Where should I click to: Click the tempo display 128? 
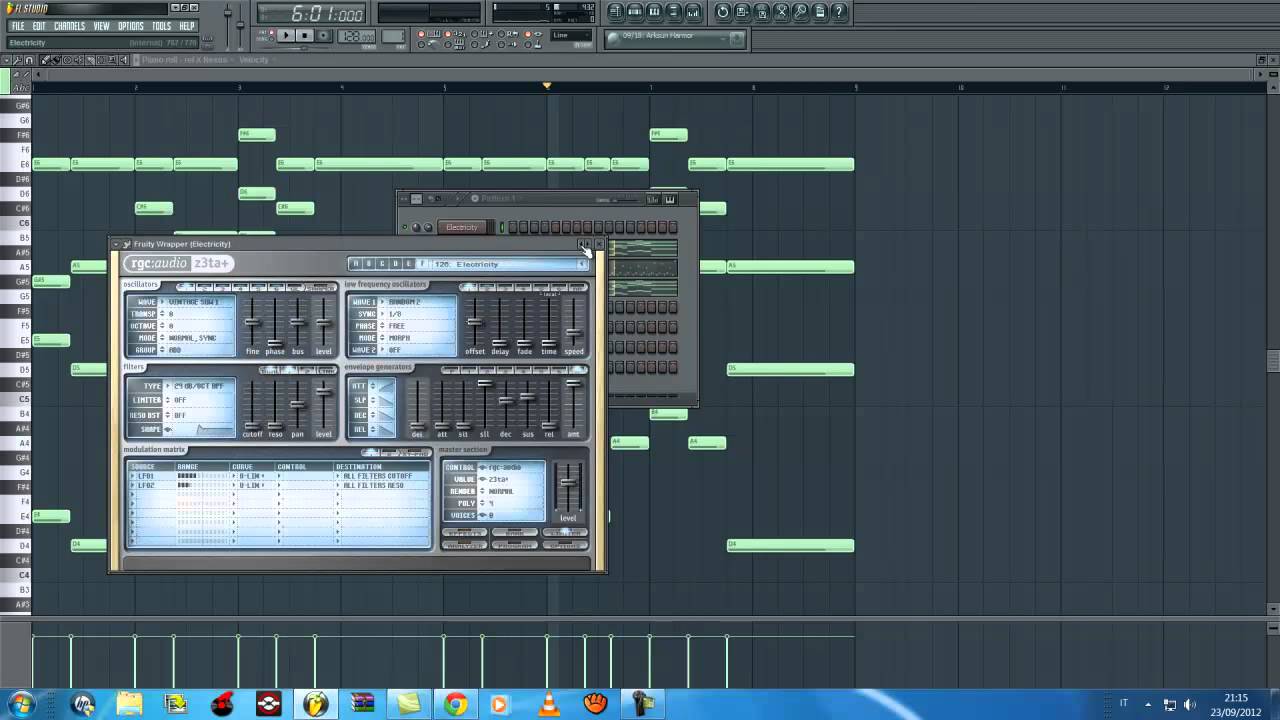(357, 36)
